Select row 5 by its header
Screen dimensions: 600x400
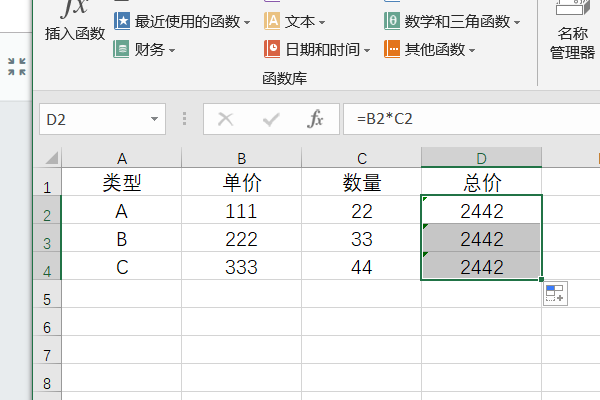(x=47, y=298)
